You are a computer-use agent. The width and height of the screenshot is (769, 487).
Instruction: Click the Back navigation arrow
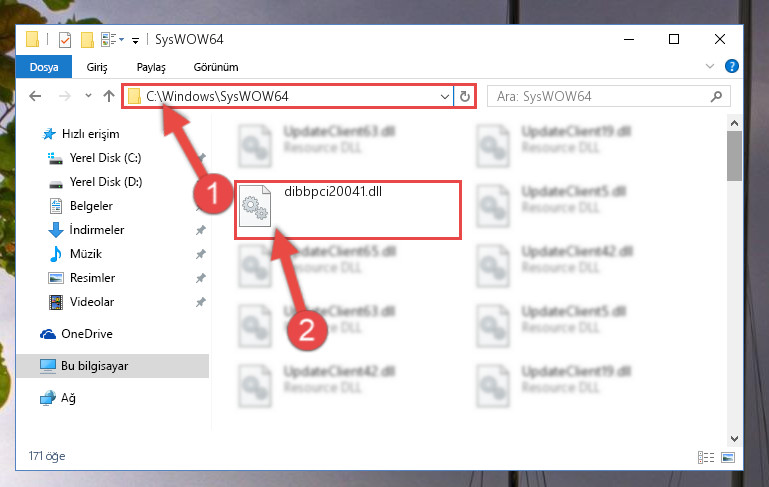(x=35, y=96)
